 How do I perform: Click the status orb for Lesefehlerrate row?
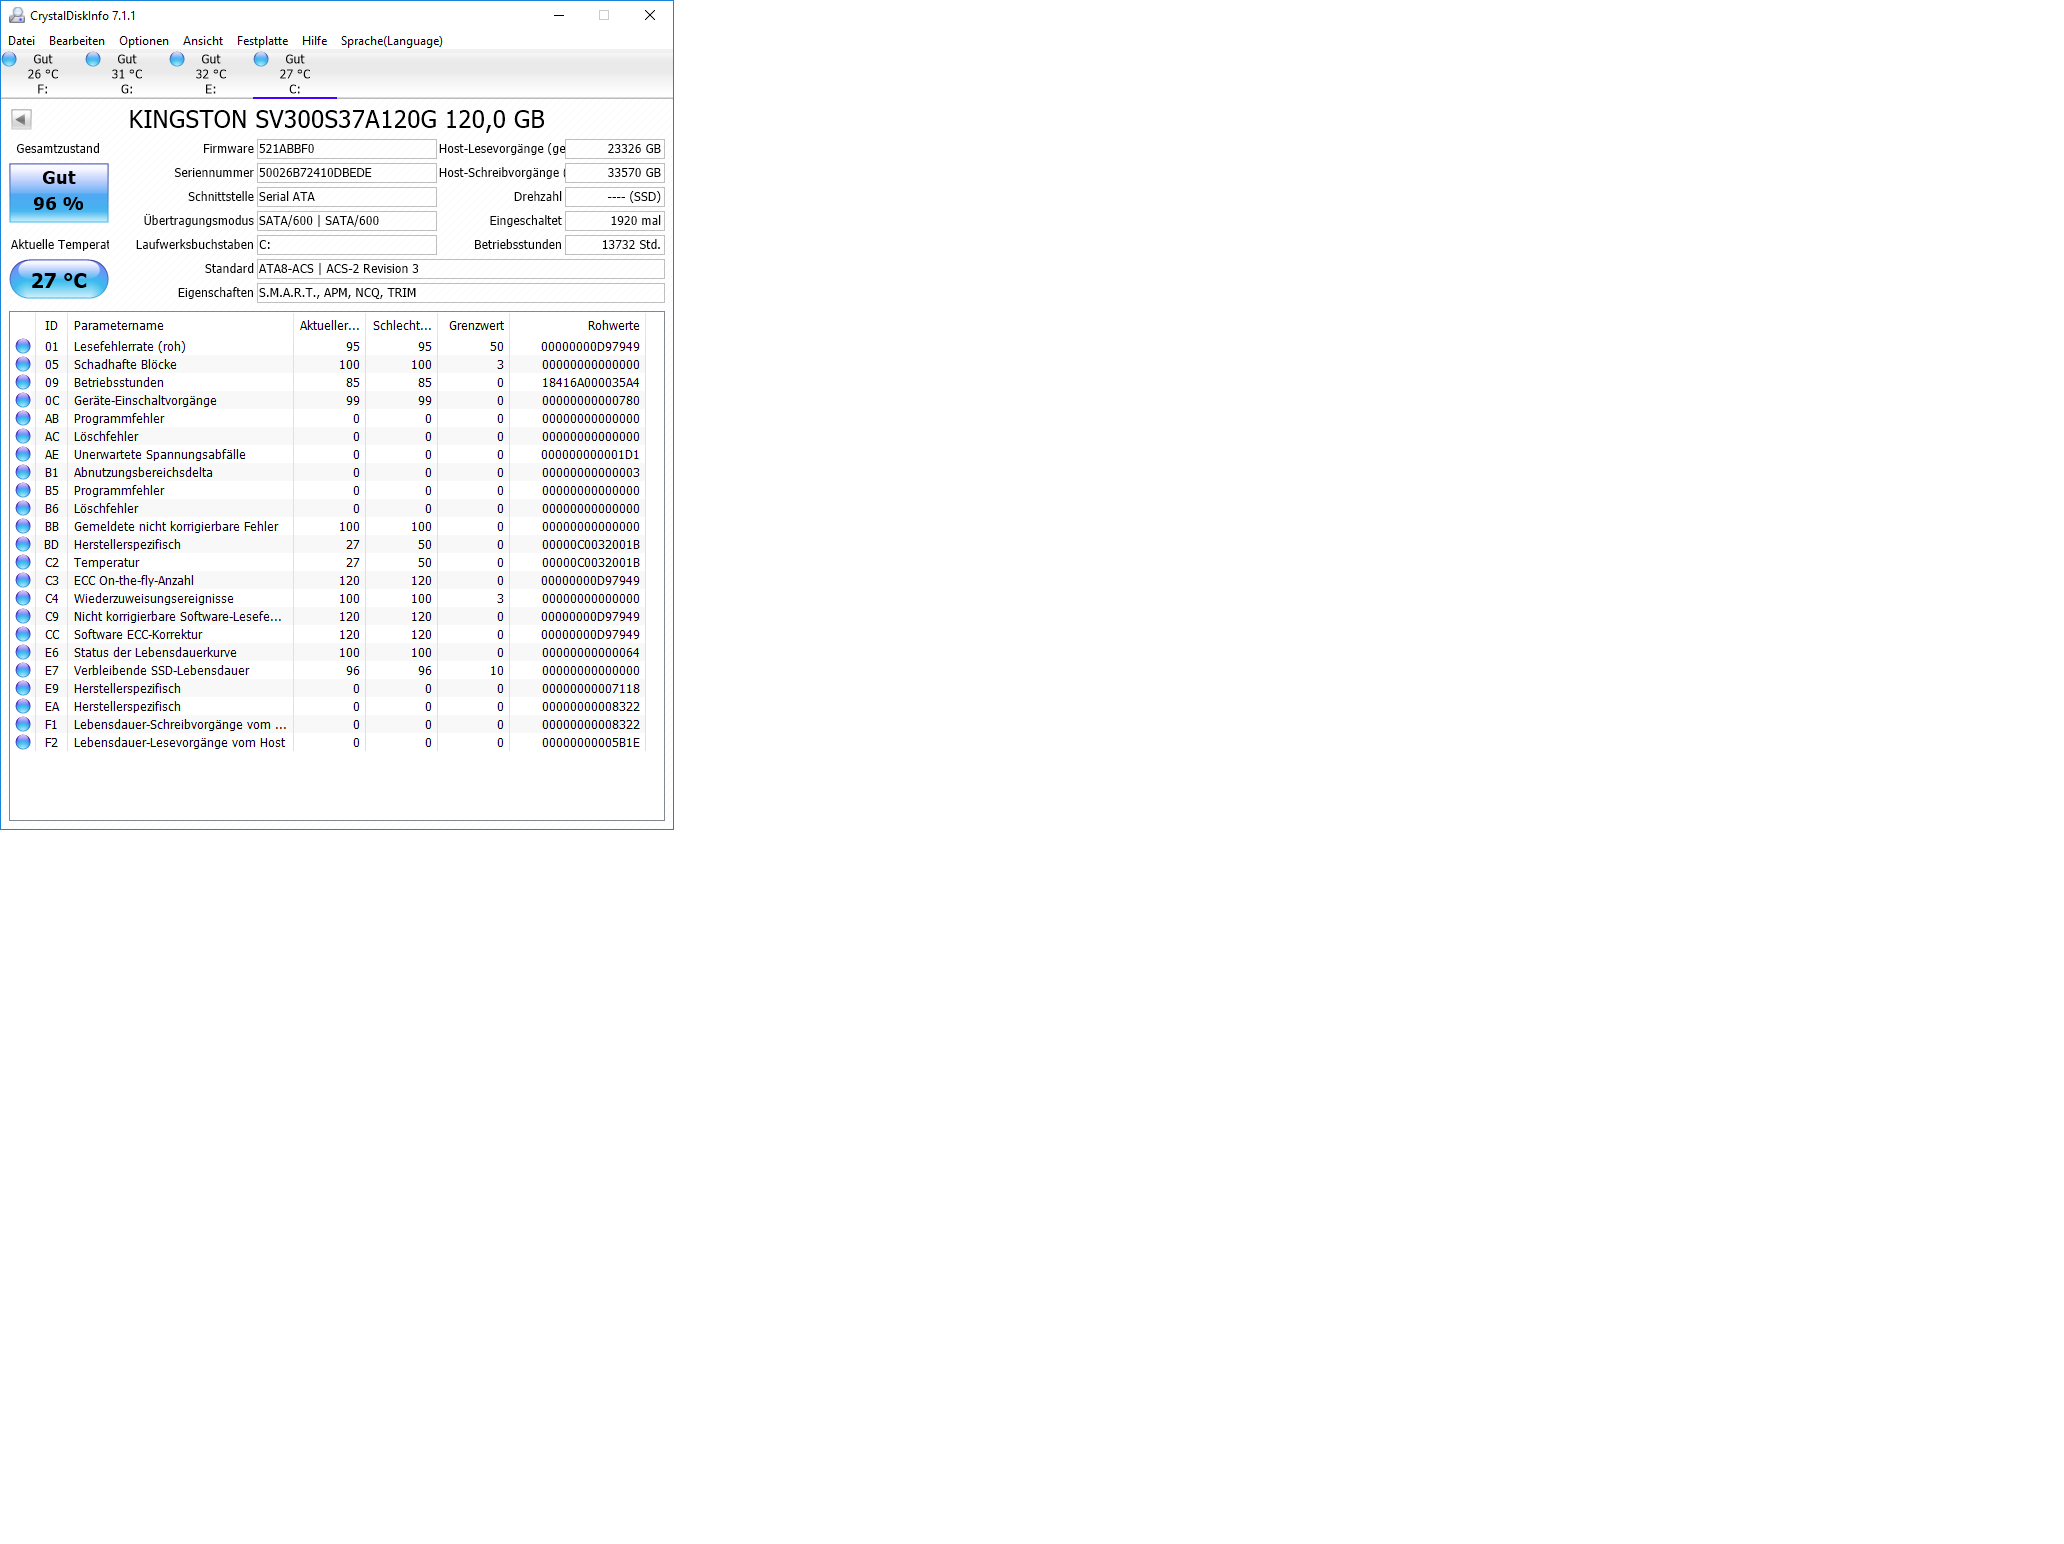[x=23, y=346]
